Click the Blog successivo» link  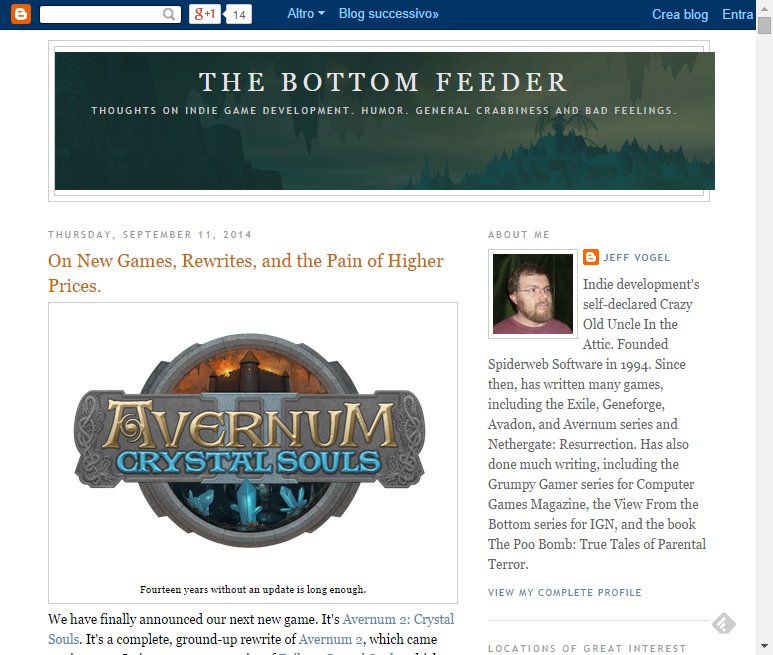(x=388, y=14)
